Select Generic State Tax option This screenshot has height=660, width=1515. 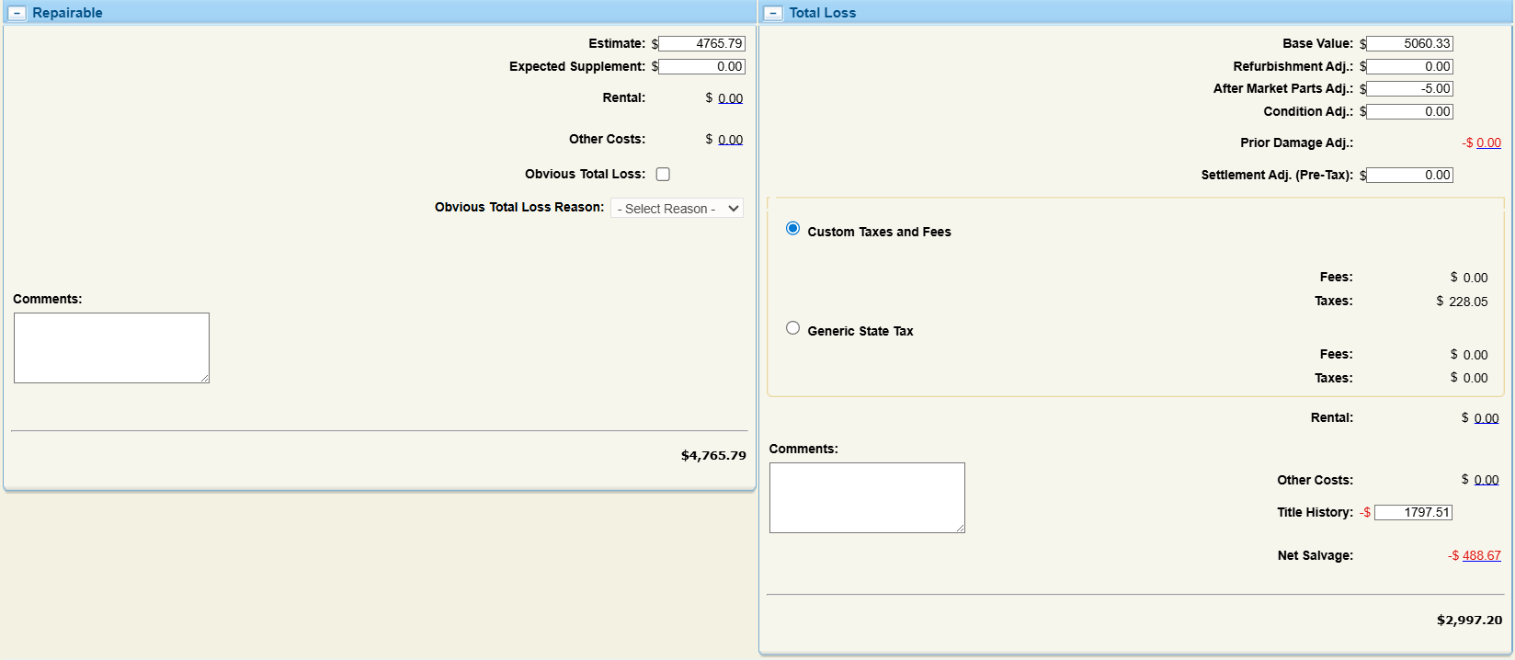click(793, 328)
